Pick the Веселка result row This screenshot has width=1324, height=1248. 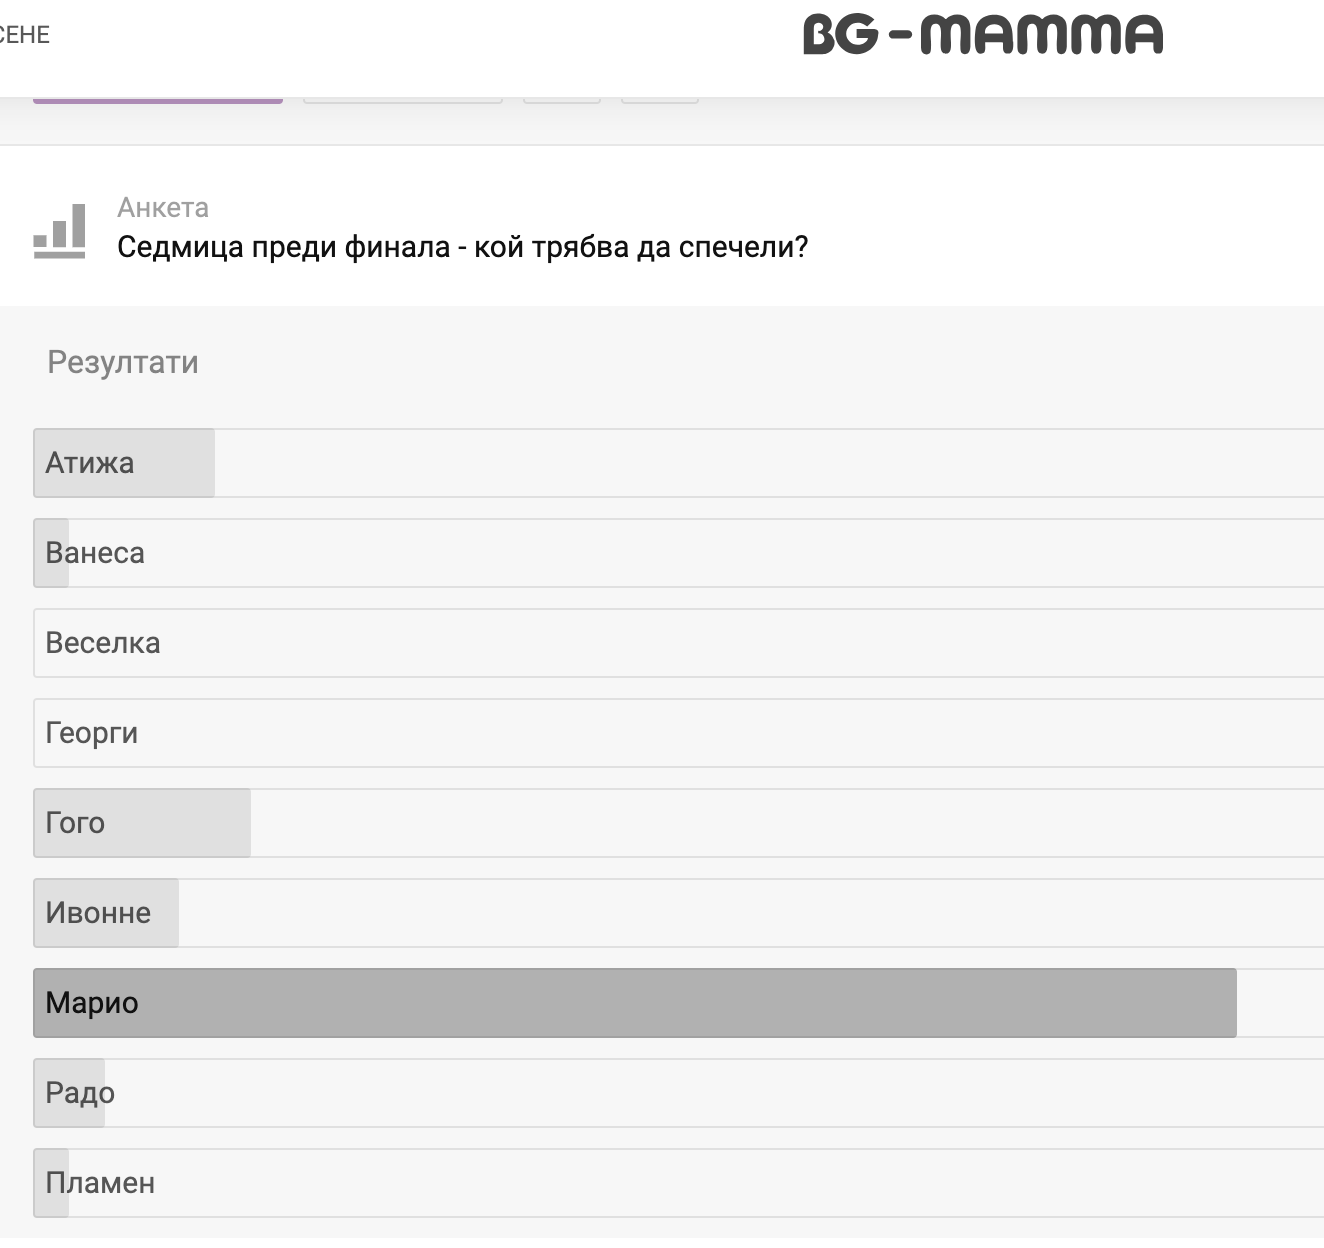point(103,643)
